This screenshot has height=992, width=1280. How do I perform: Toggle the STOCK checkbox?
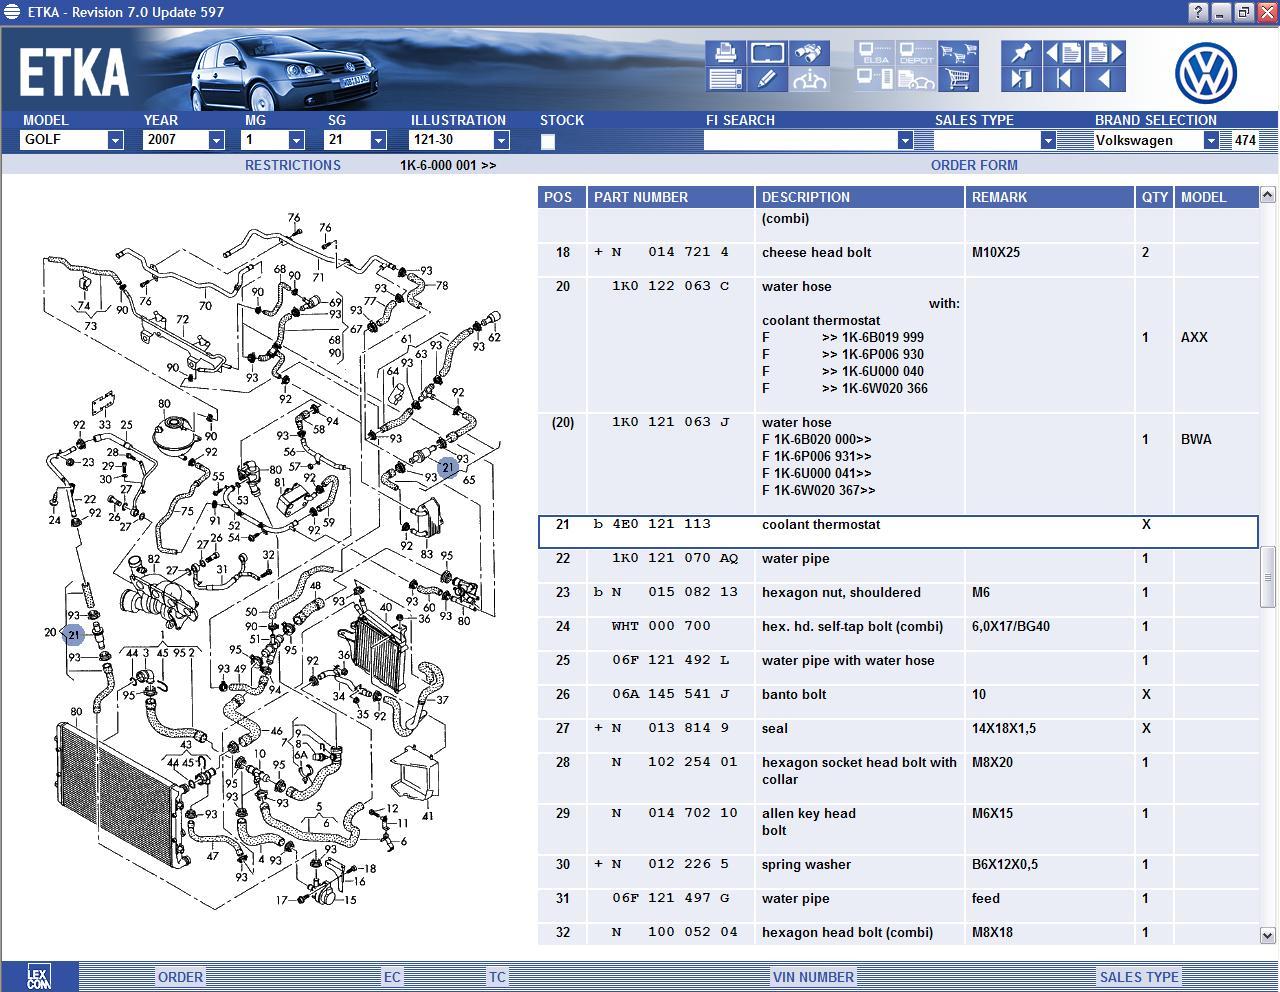tap(548, 142)
